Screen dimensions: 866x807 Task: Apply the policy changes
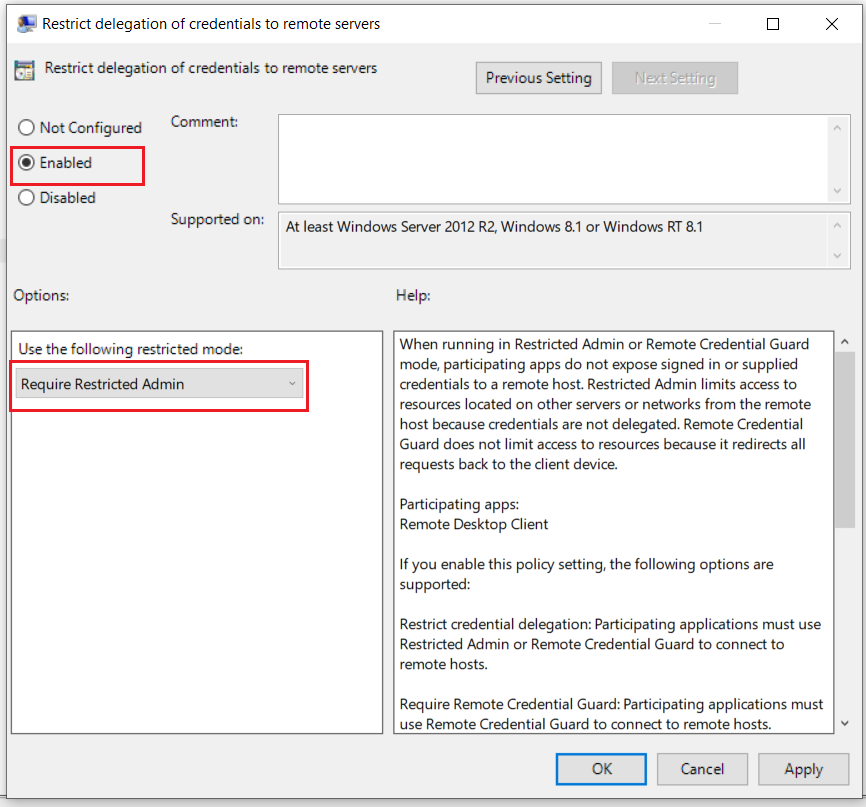click(803, 769)
